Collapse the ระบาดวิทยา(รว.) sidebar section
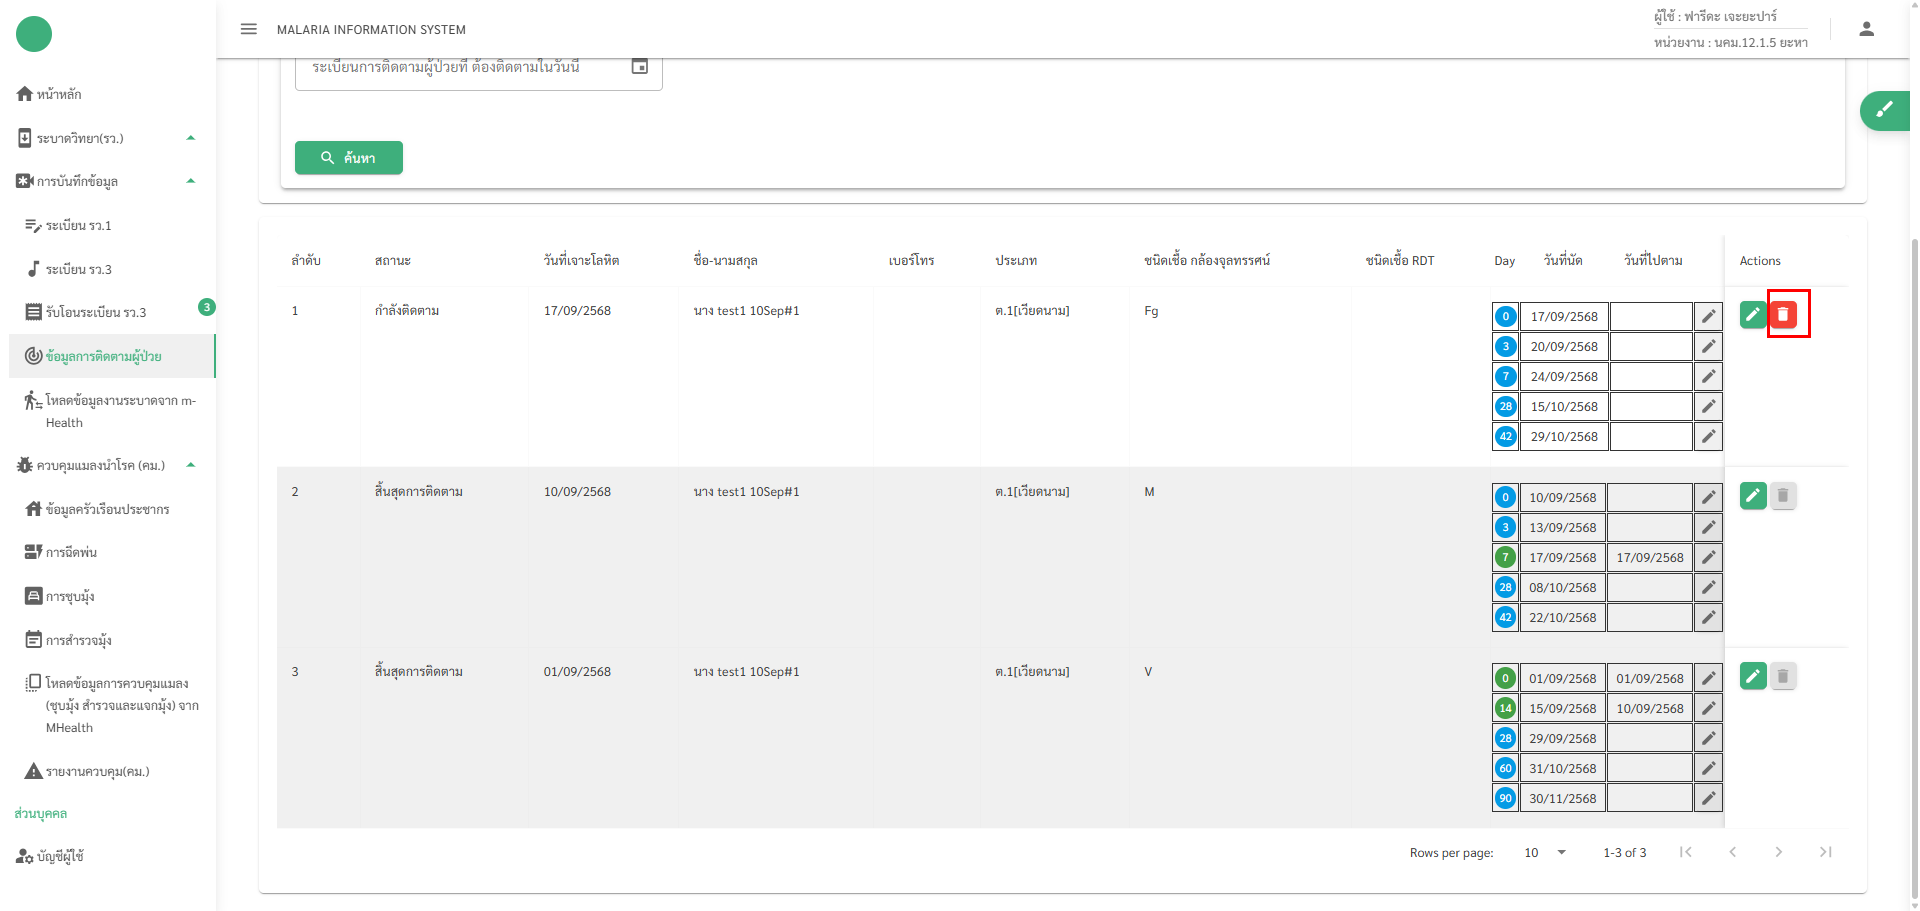The width and height of the screenshot is (1920, 911). [x=191, y=138]
